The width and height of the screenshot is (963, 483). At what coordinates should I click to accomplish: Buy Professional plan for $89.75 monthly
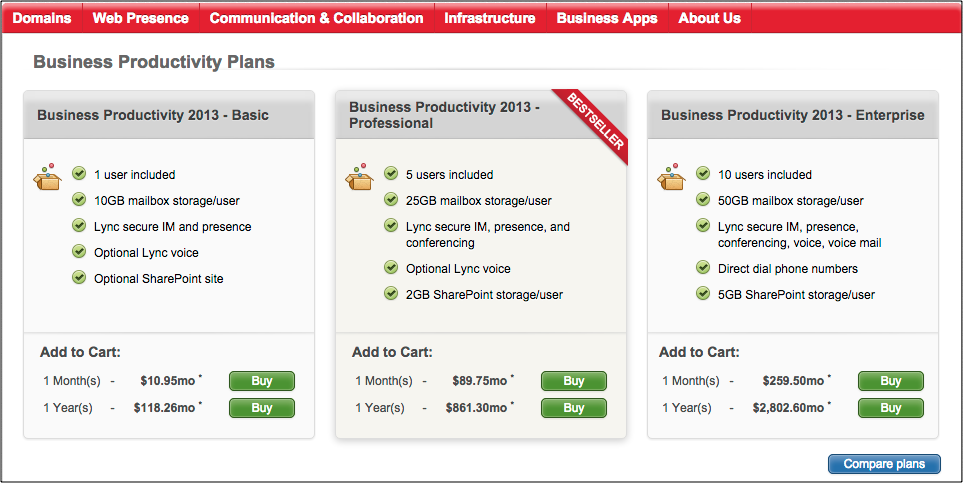(574, 381)
